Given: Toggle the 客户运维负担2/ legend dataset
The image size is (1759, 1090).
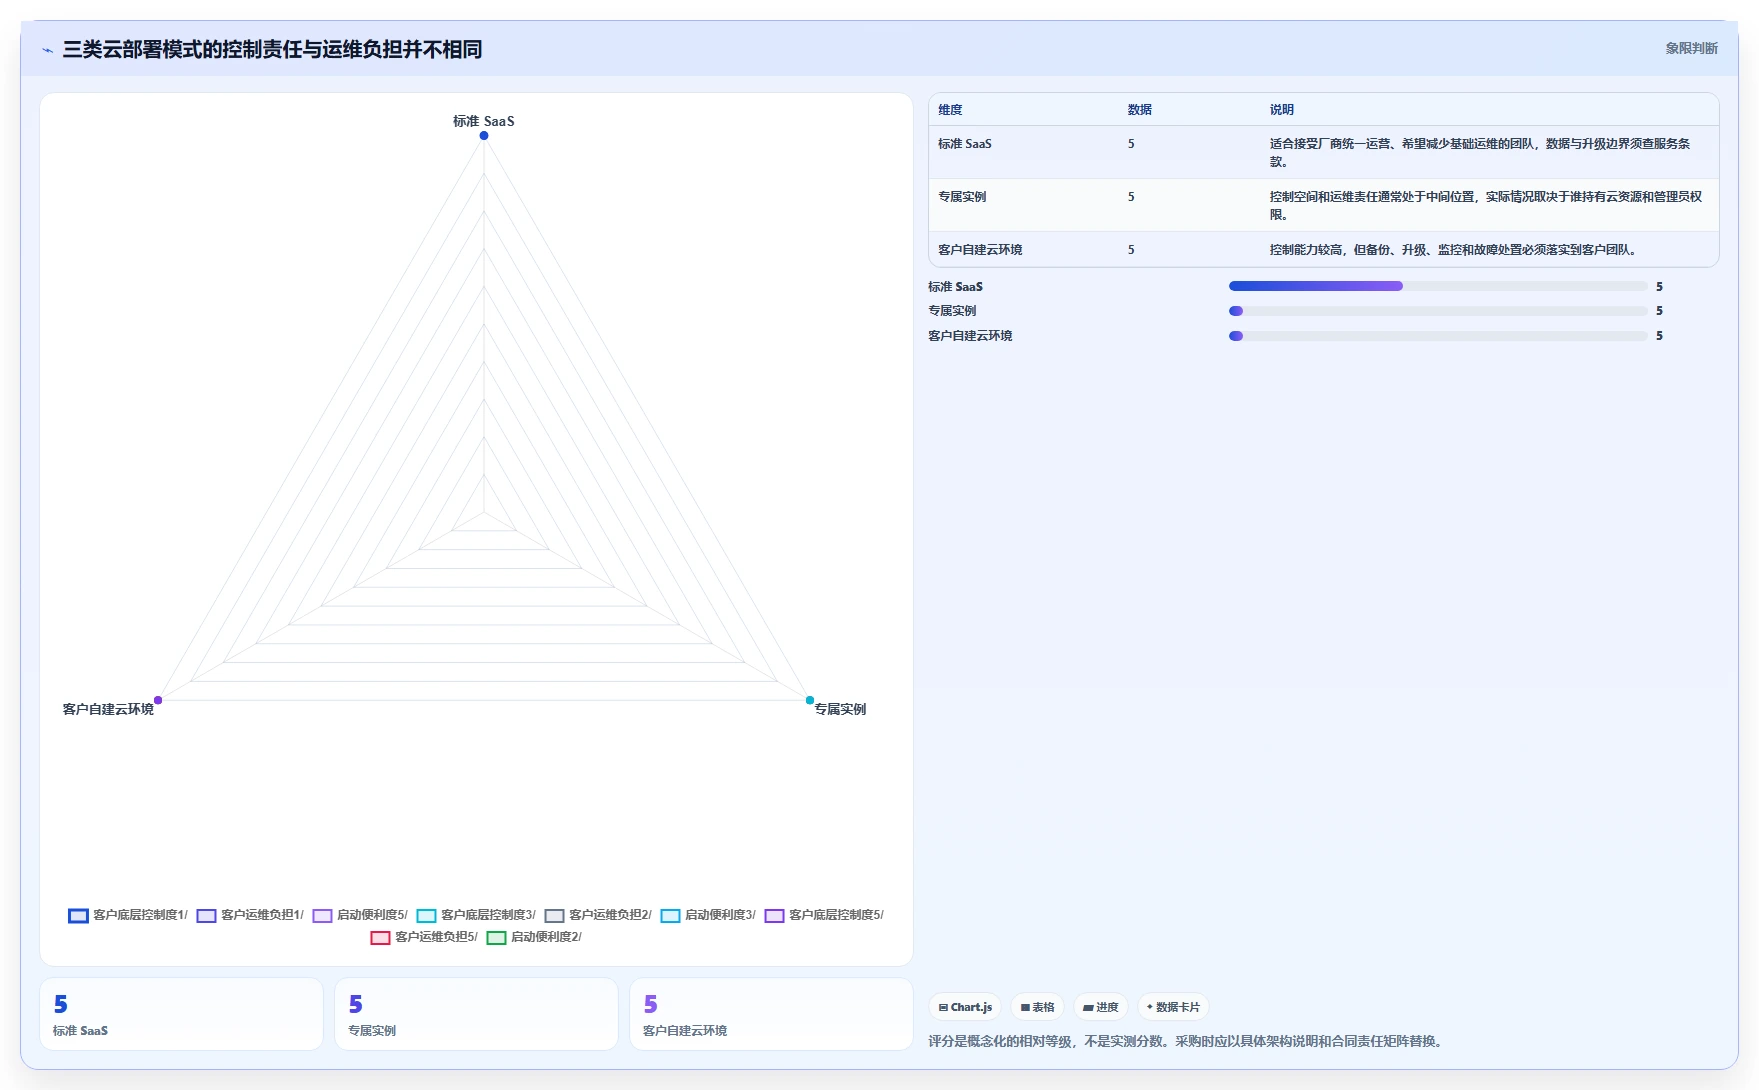Looking at the screenshot, I should tap(597, 915).
